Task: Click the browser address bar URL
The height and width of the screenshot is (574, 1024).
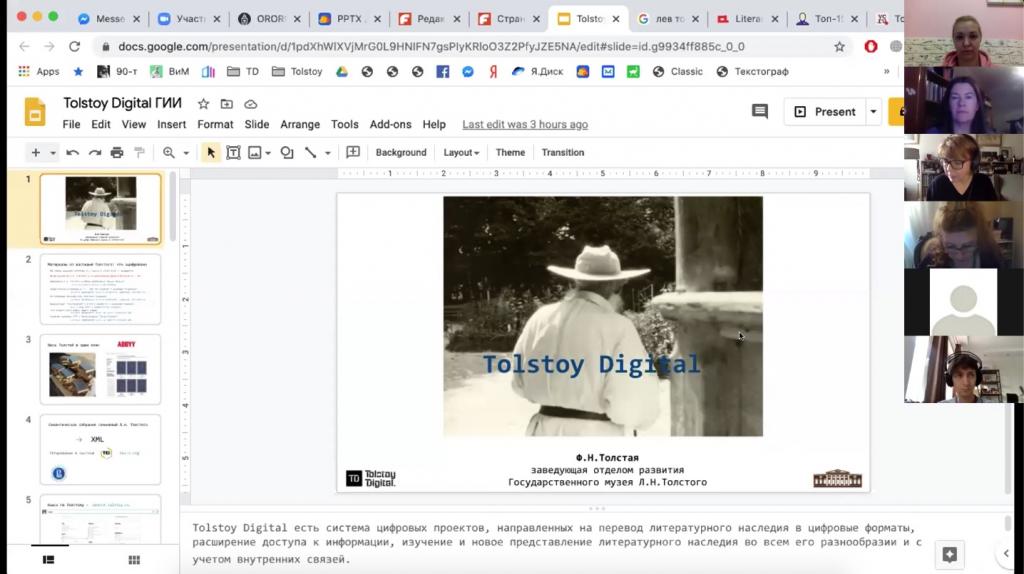Action: click(x=431, y=46)
